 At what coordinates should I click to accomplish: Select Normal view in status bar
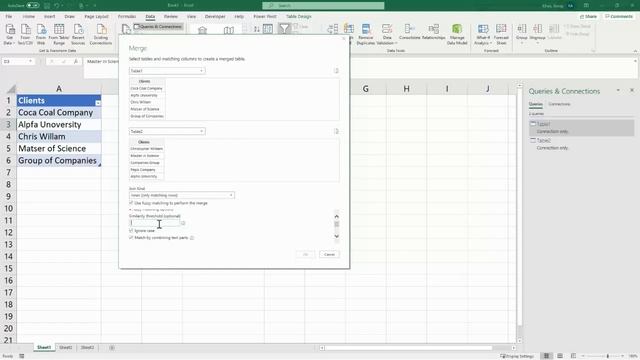tap(546, 356)
